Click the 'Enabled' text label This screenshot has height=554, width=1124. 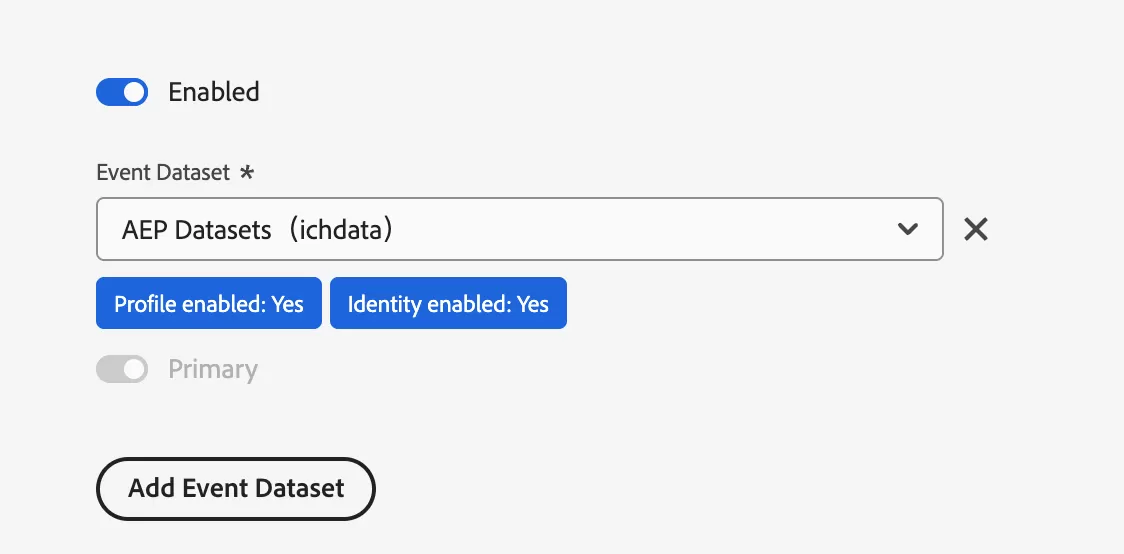214,93
